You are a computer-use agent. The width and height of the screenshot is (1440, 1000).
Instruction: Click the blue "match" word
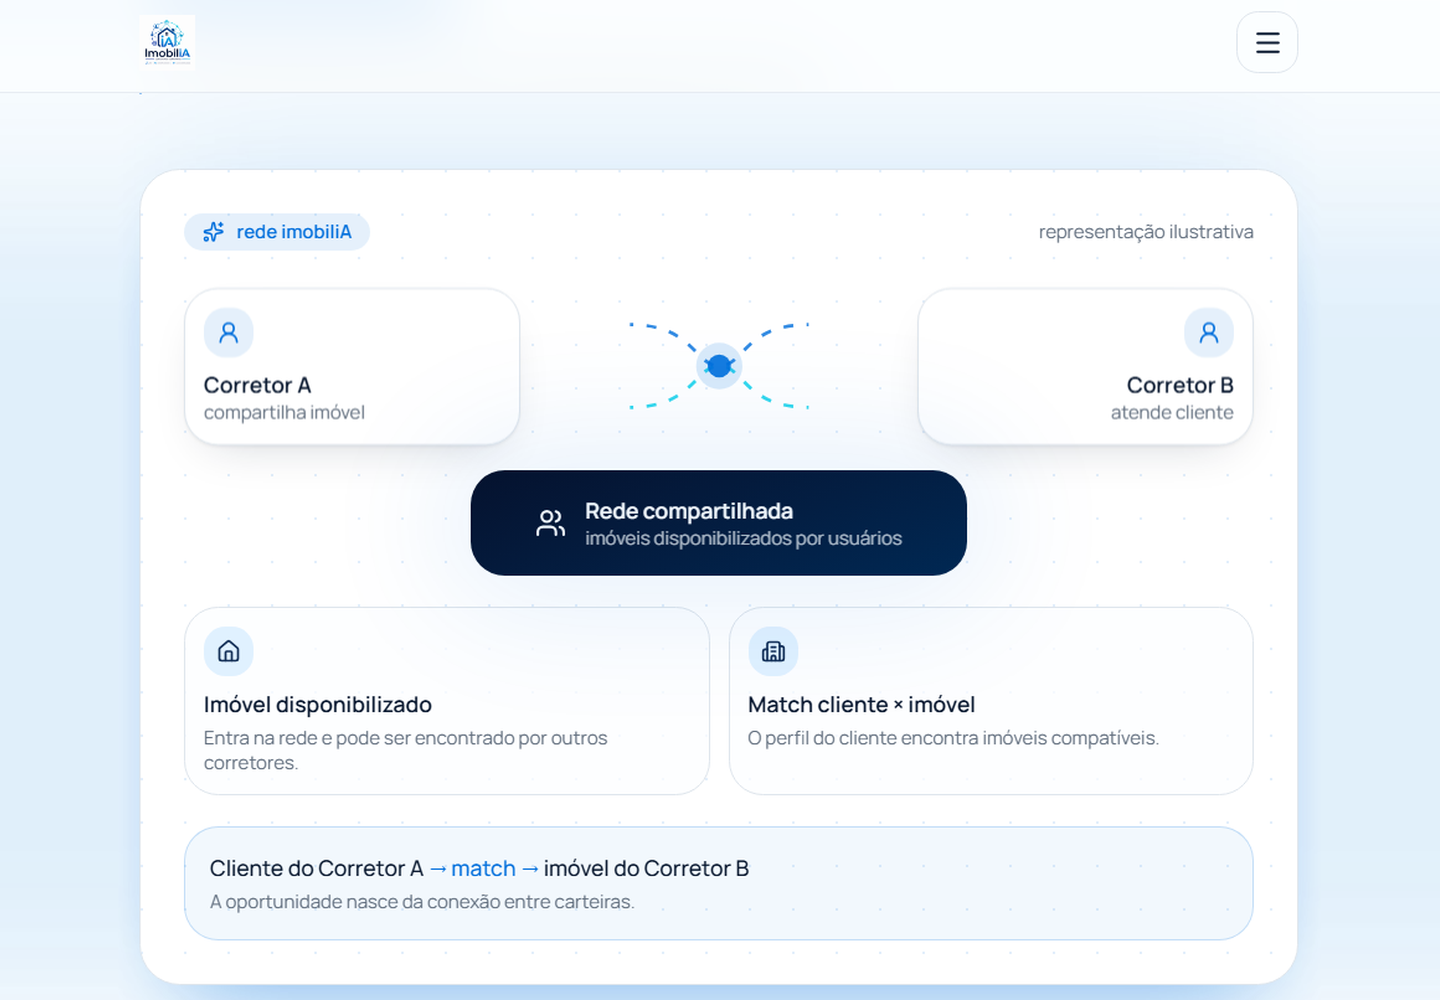(483, 868)
